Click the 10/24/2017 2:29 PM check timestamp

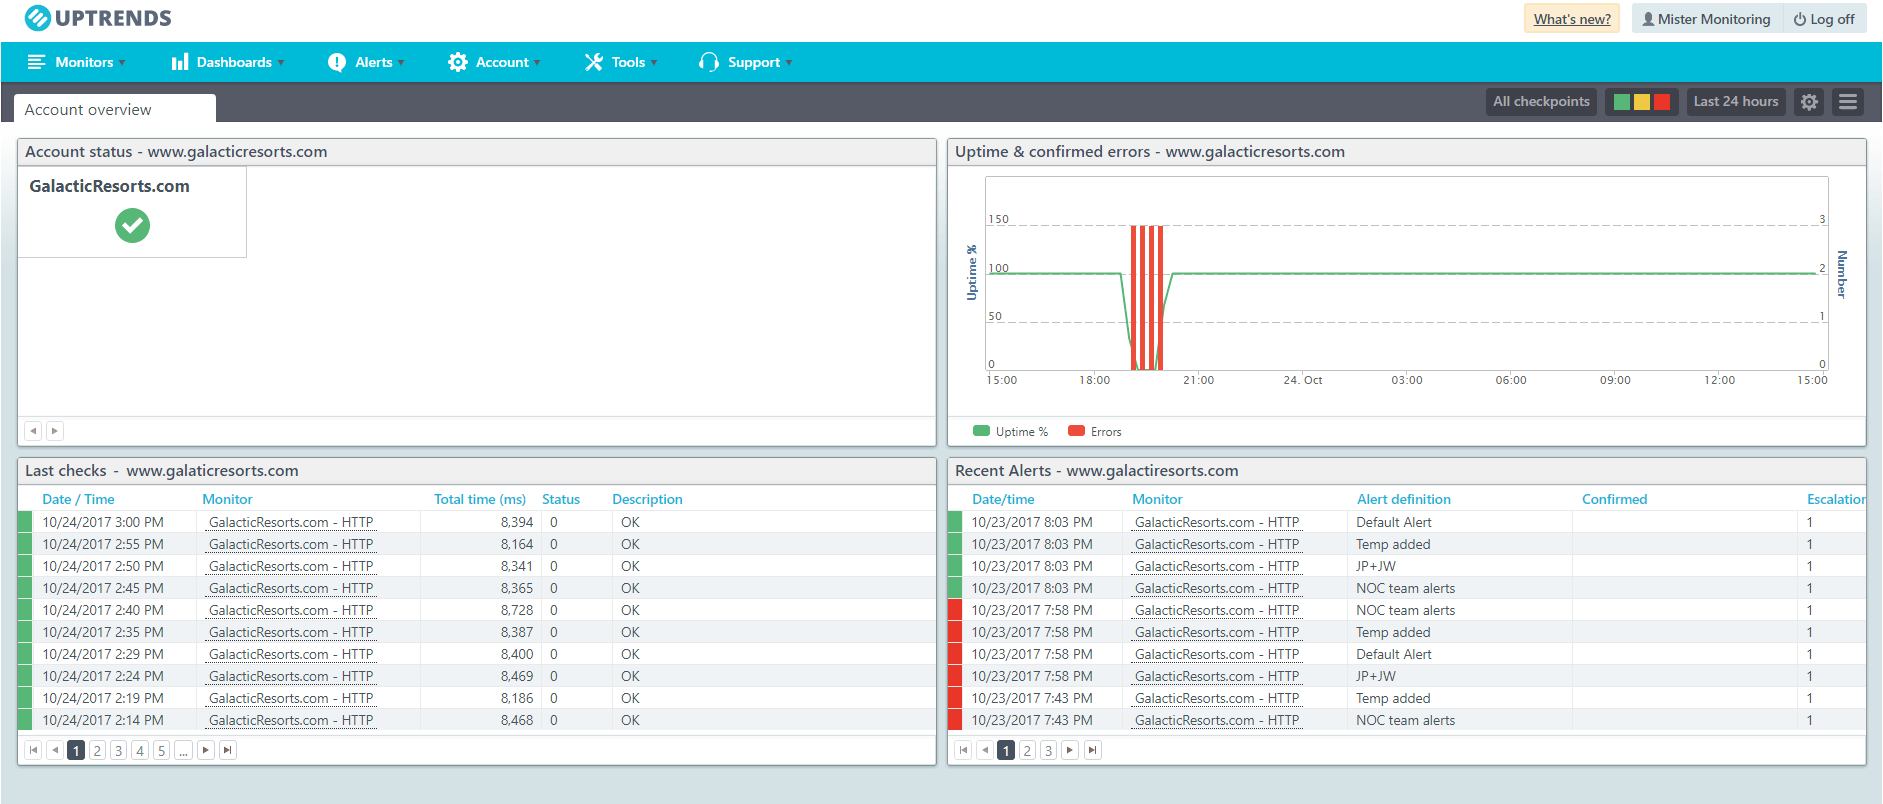click(103, 654)
